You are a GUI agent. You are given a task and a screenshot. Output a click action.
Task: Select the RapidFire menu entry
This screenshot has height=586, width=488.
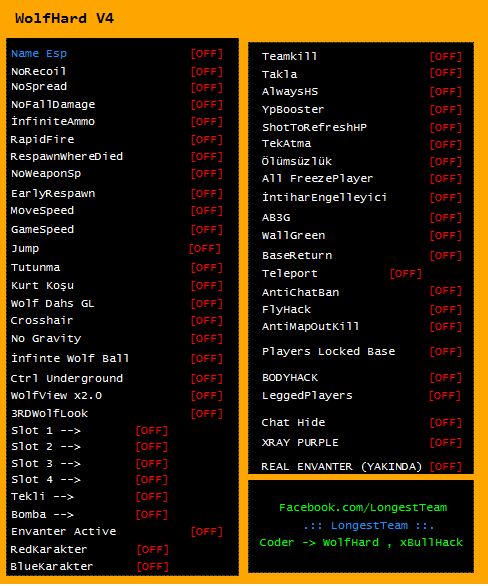[42, 139]
